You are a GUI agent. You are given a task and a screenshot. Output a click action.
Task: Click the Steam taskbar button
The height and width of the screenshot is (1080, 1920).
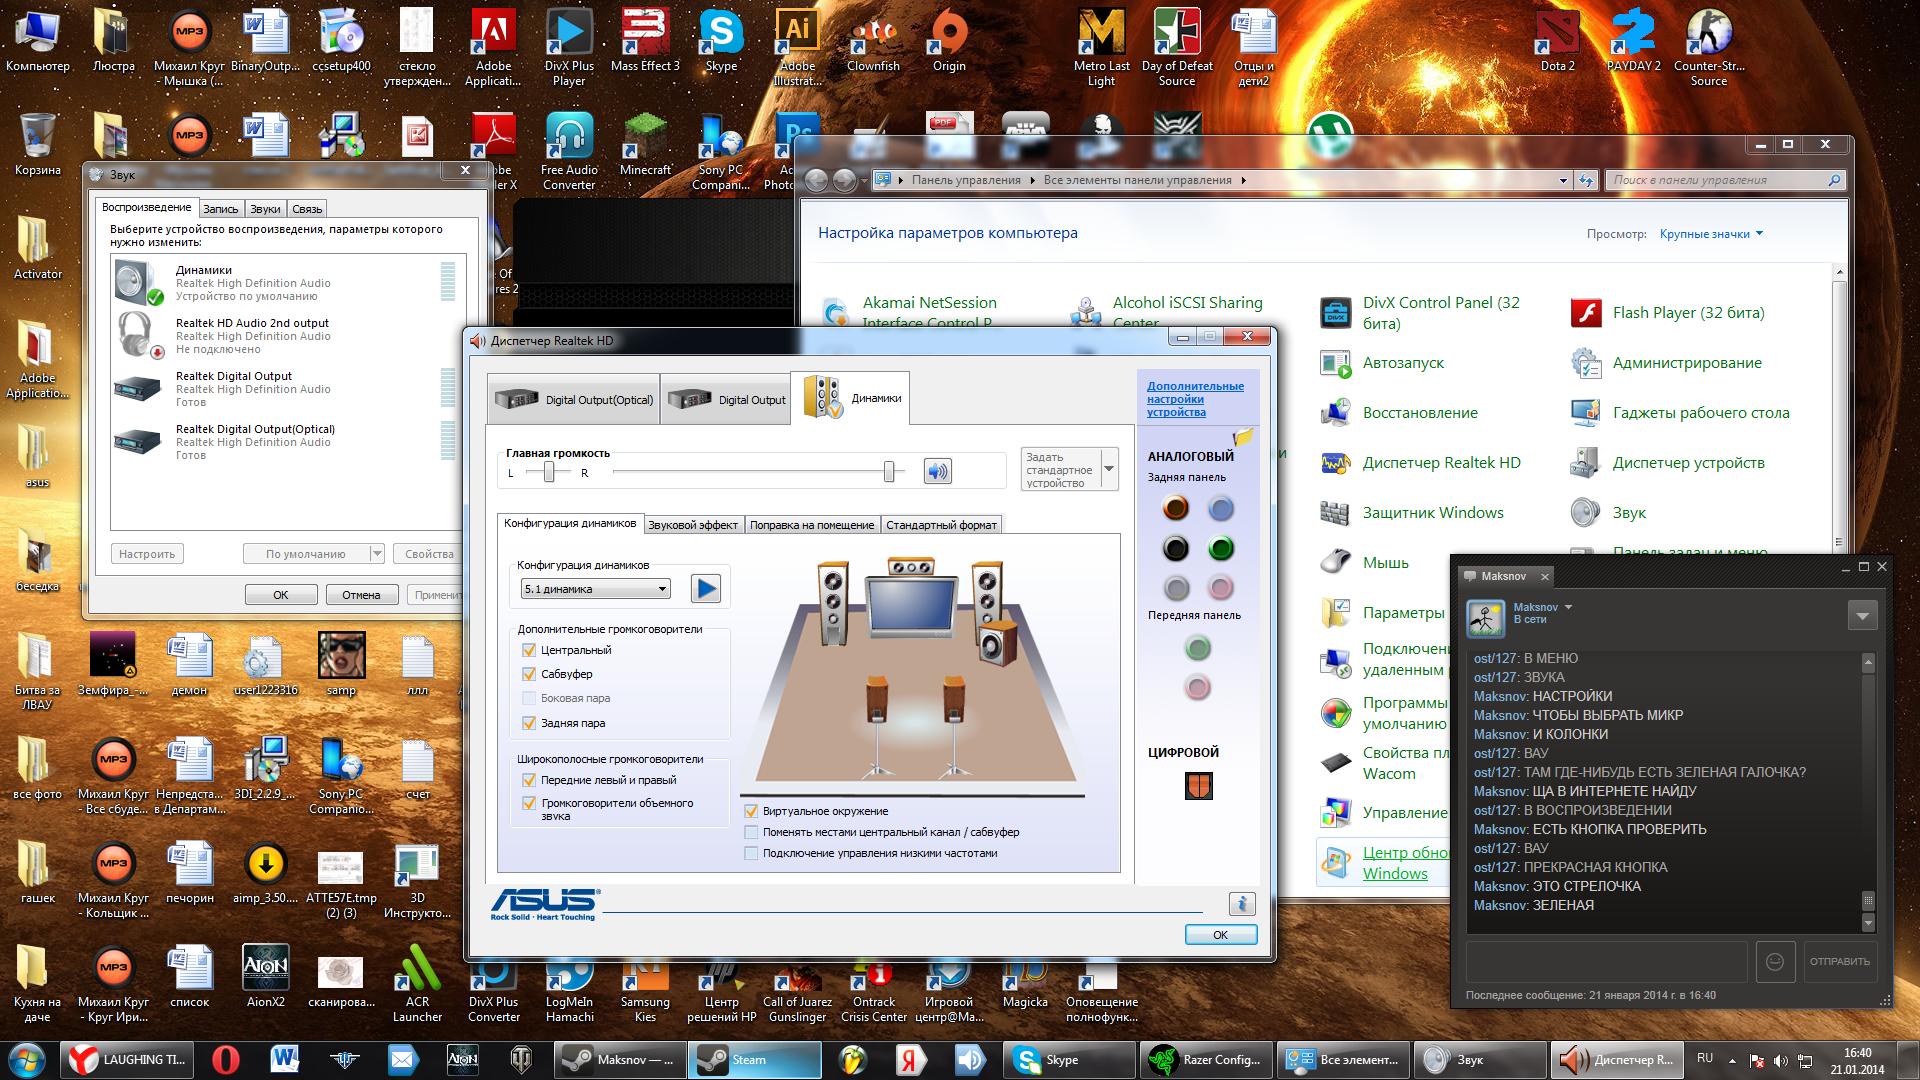pyautogui.click(x=755, y=1059)
